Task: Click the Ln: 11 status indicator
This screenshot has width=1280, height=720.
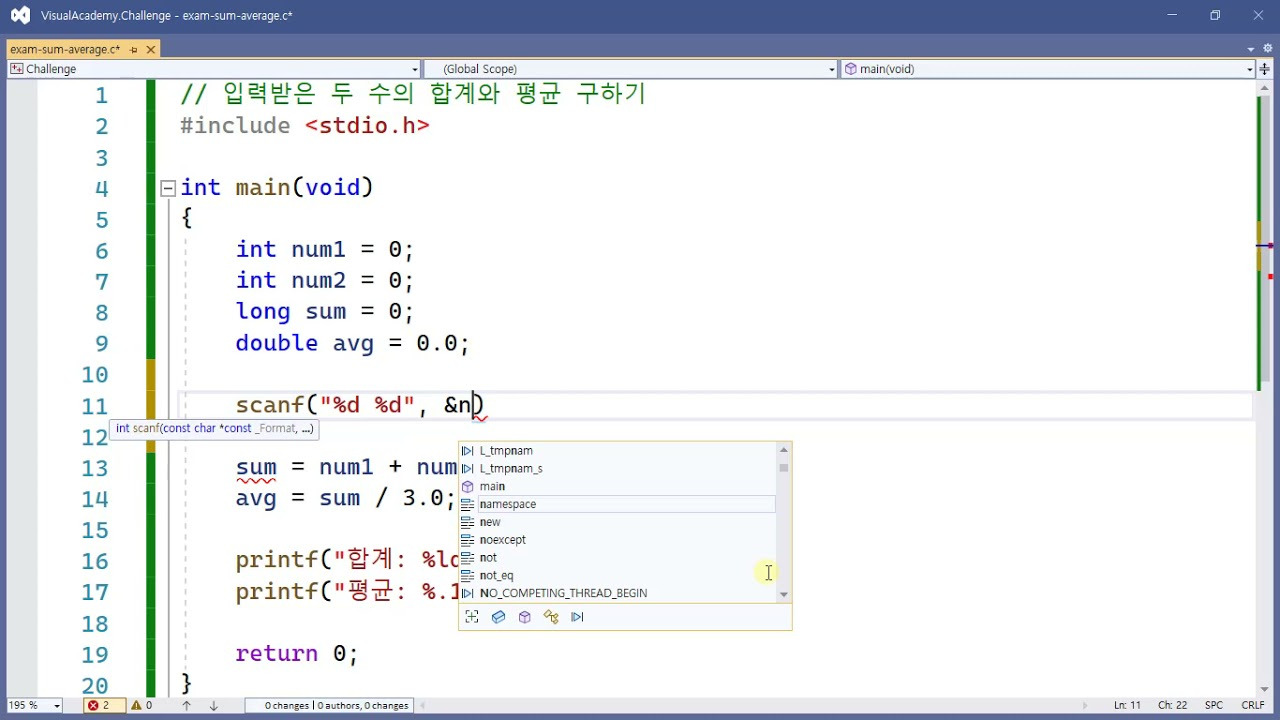Action: pyautogui.click(x=1127, y=706)
